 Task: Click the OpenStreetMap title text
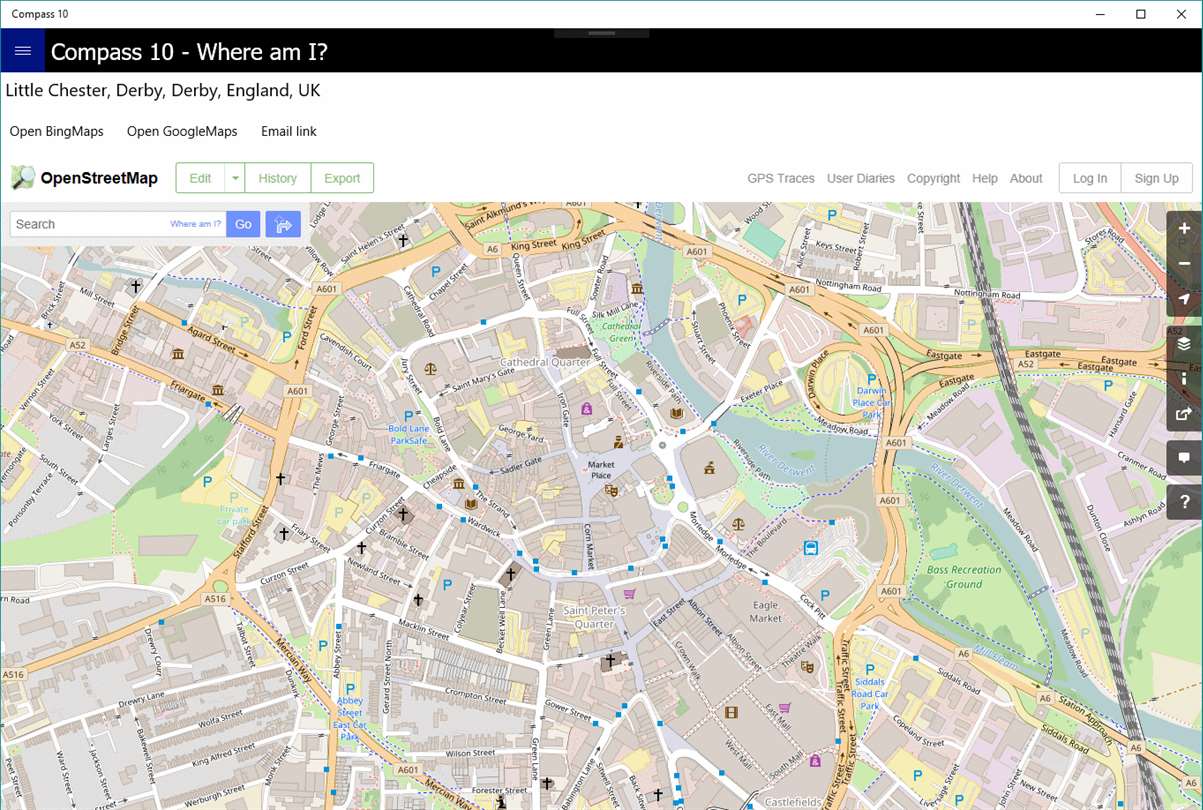pos(99,178)
